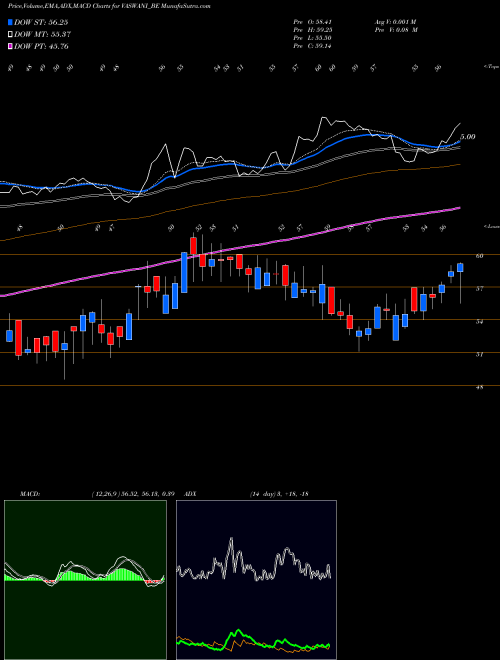Select the DOW PT: 45.76 label
This screenshot has height=660, width=500.
(x=41, y=46)
